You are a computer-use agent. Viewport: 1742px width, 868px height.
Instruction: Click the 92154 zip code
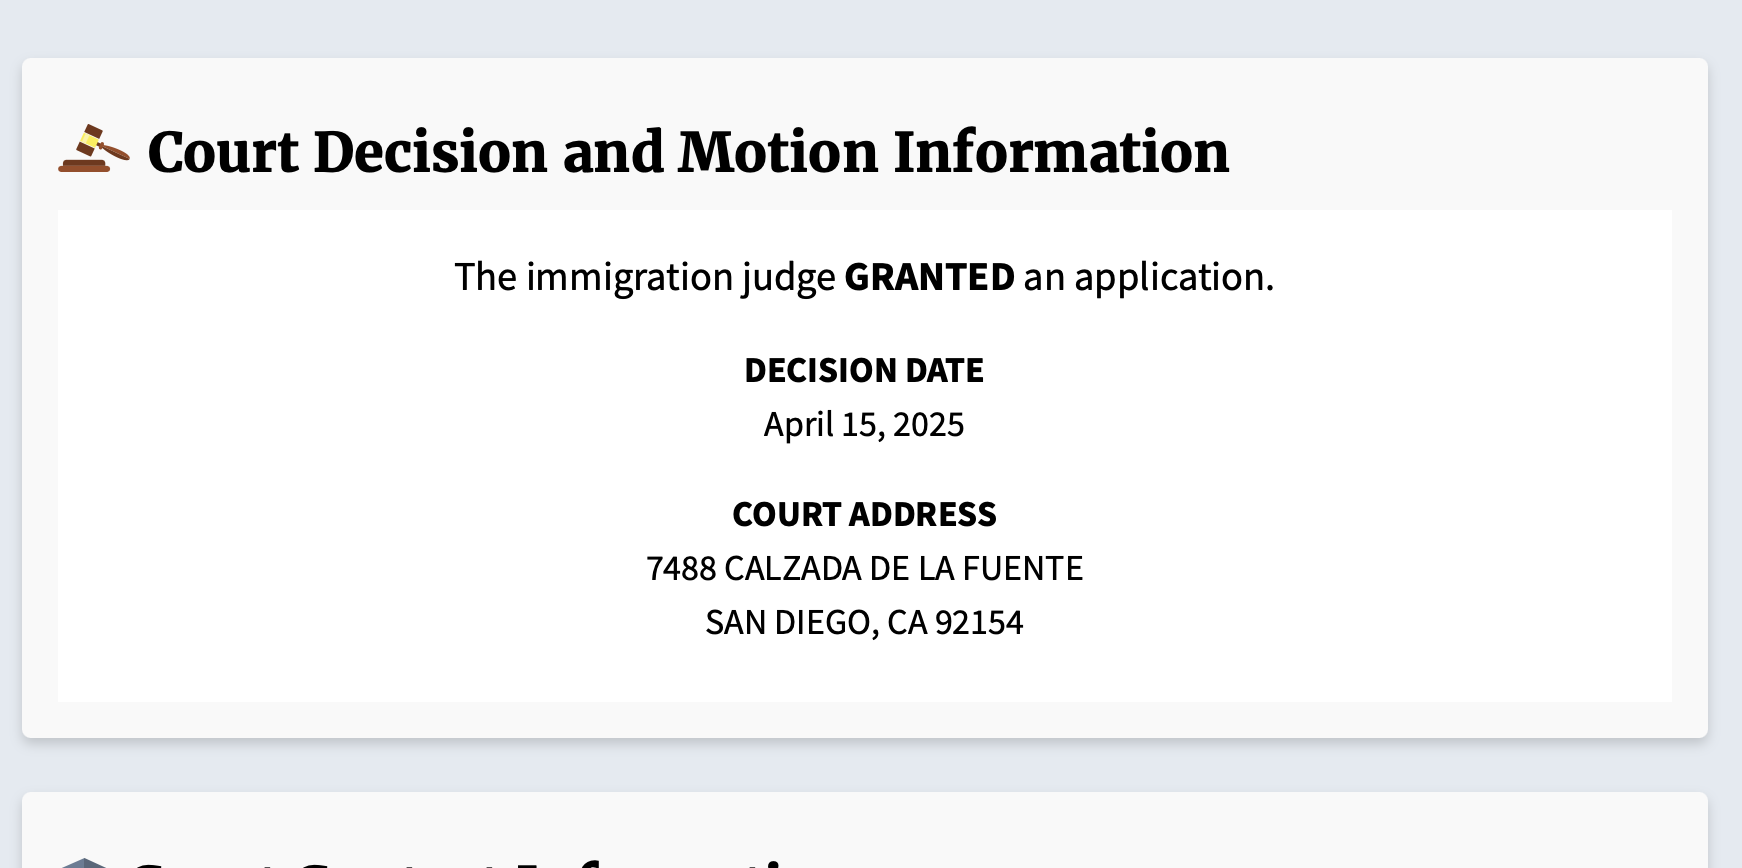(979, 623)
